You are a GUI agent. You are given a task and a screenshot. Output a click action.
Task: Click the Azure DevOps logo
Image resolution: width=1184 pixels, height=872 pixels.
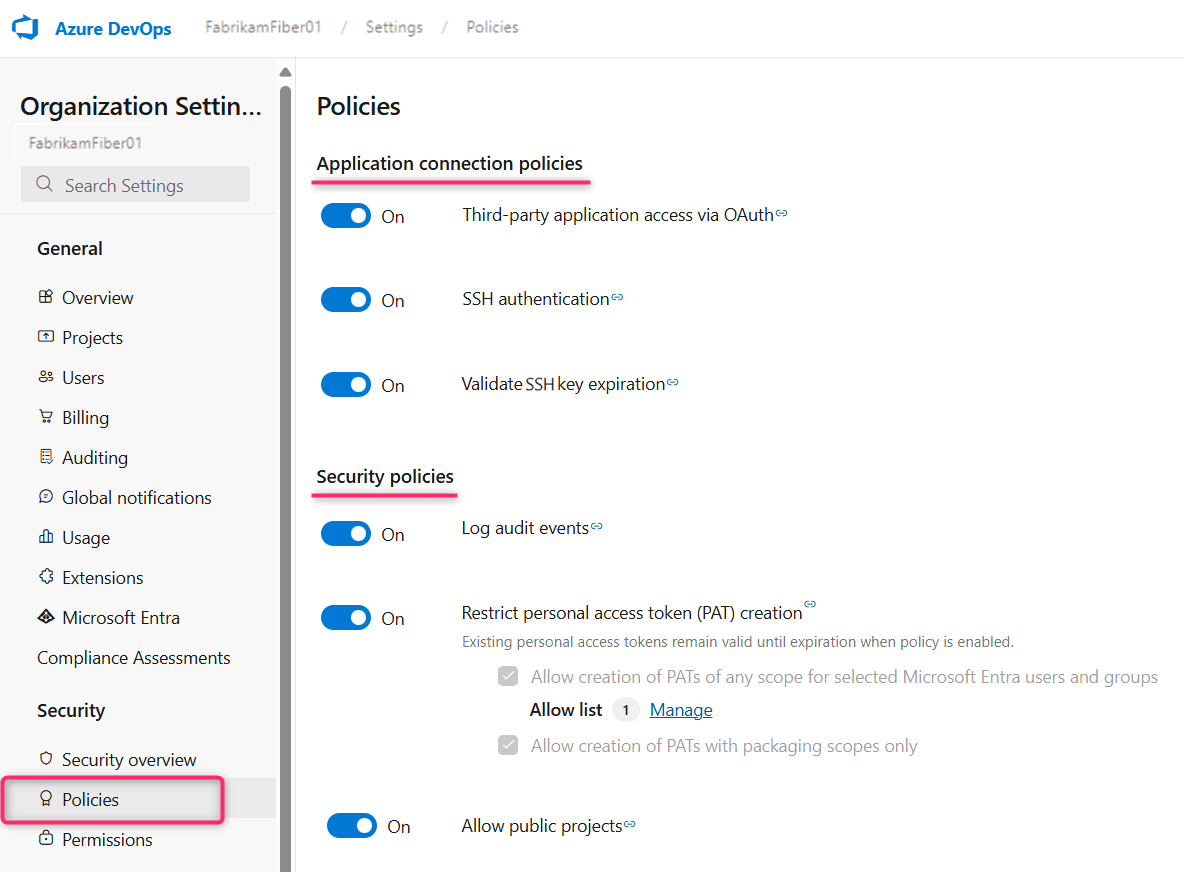[24, 28]
